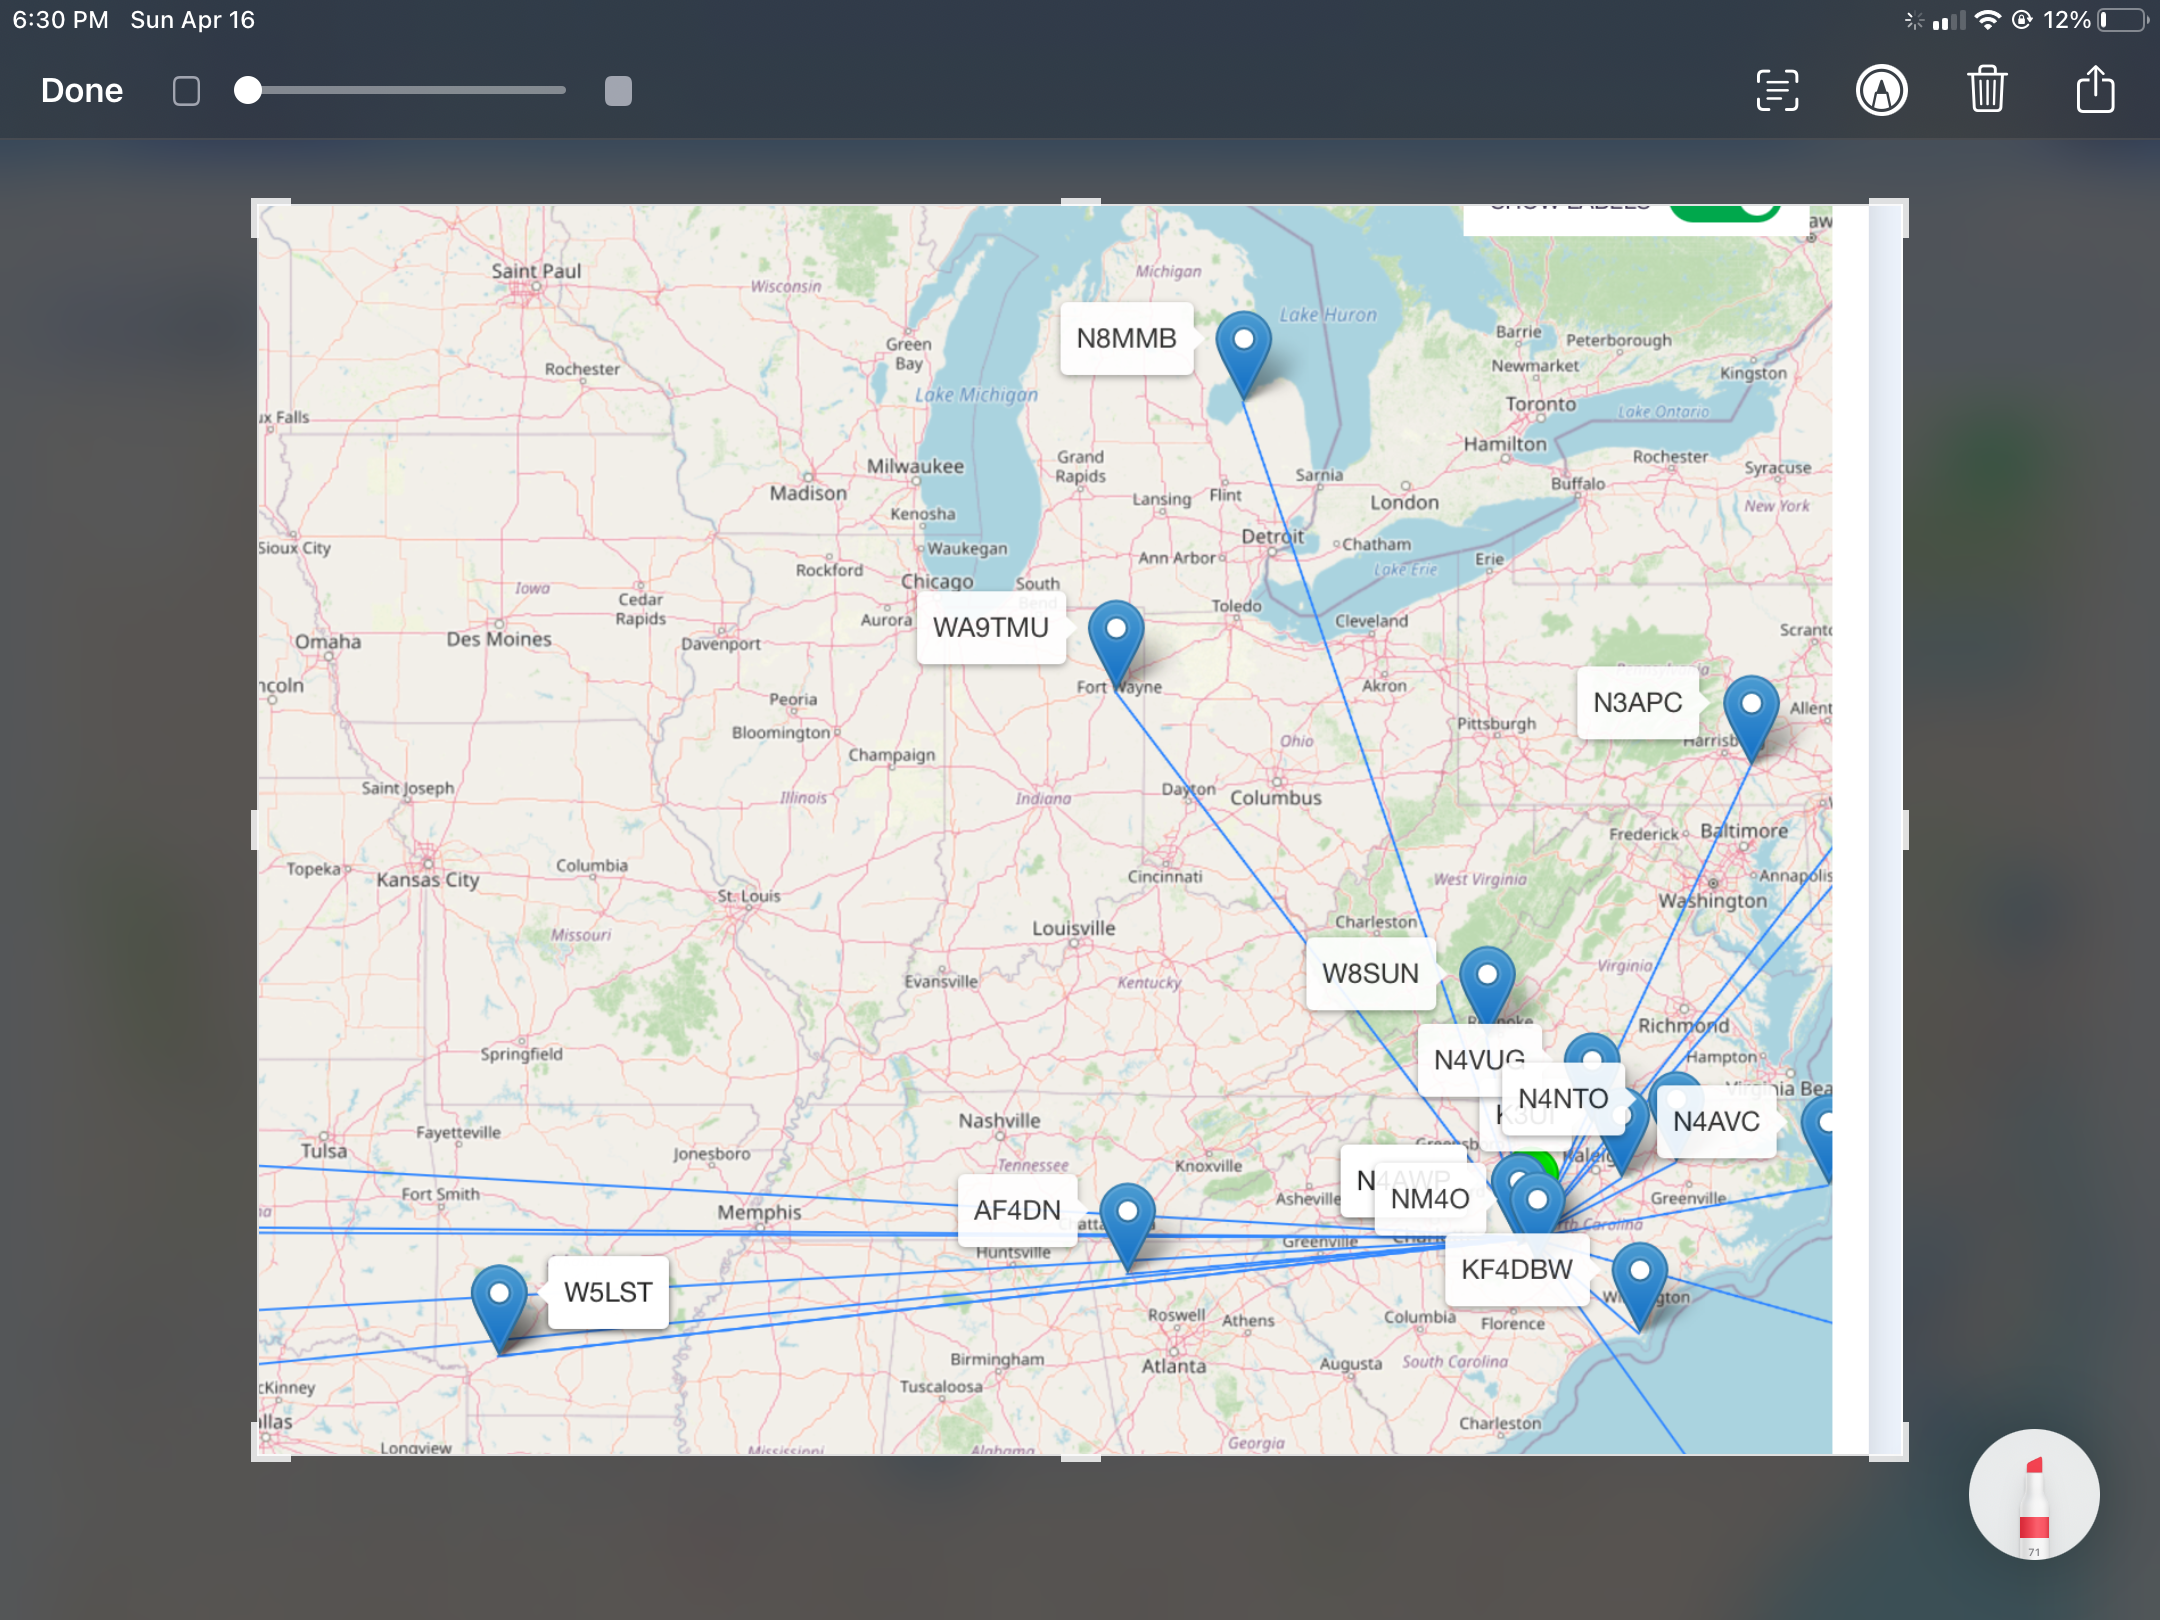Click the W8SUN callsign label

pyautogui.click(x=1370, y=974)
